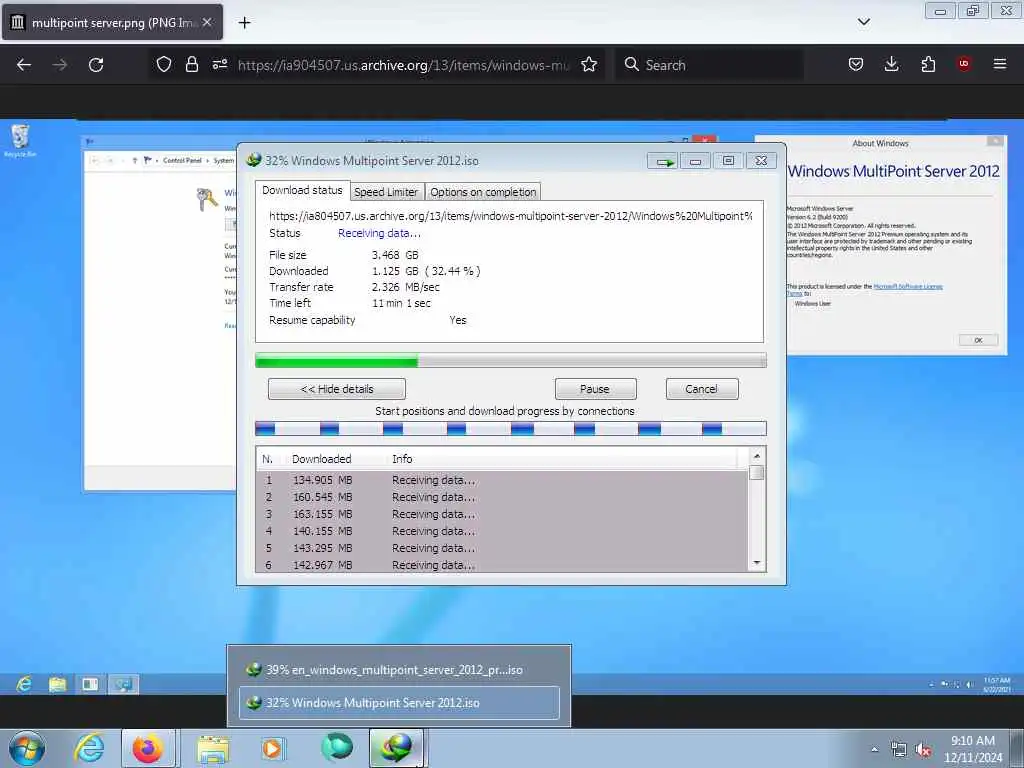Select connection row 3 with 163.155 MB
The image size is (1024, 768).
coord(502,514)
